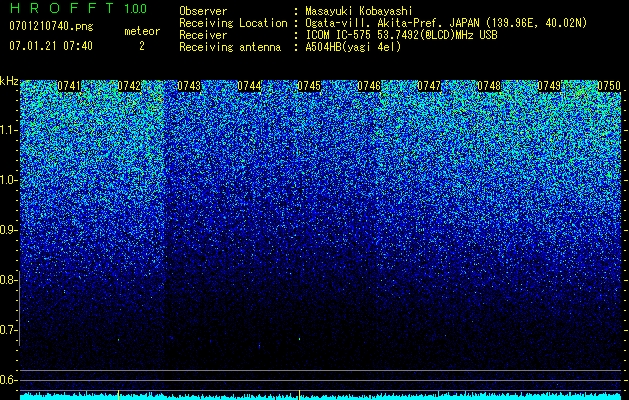Select location text Ogata-vill. Akita-Pref. JAPAN

pyautogui.click(x=393, y=24)
